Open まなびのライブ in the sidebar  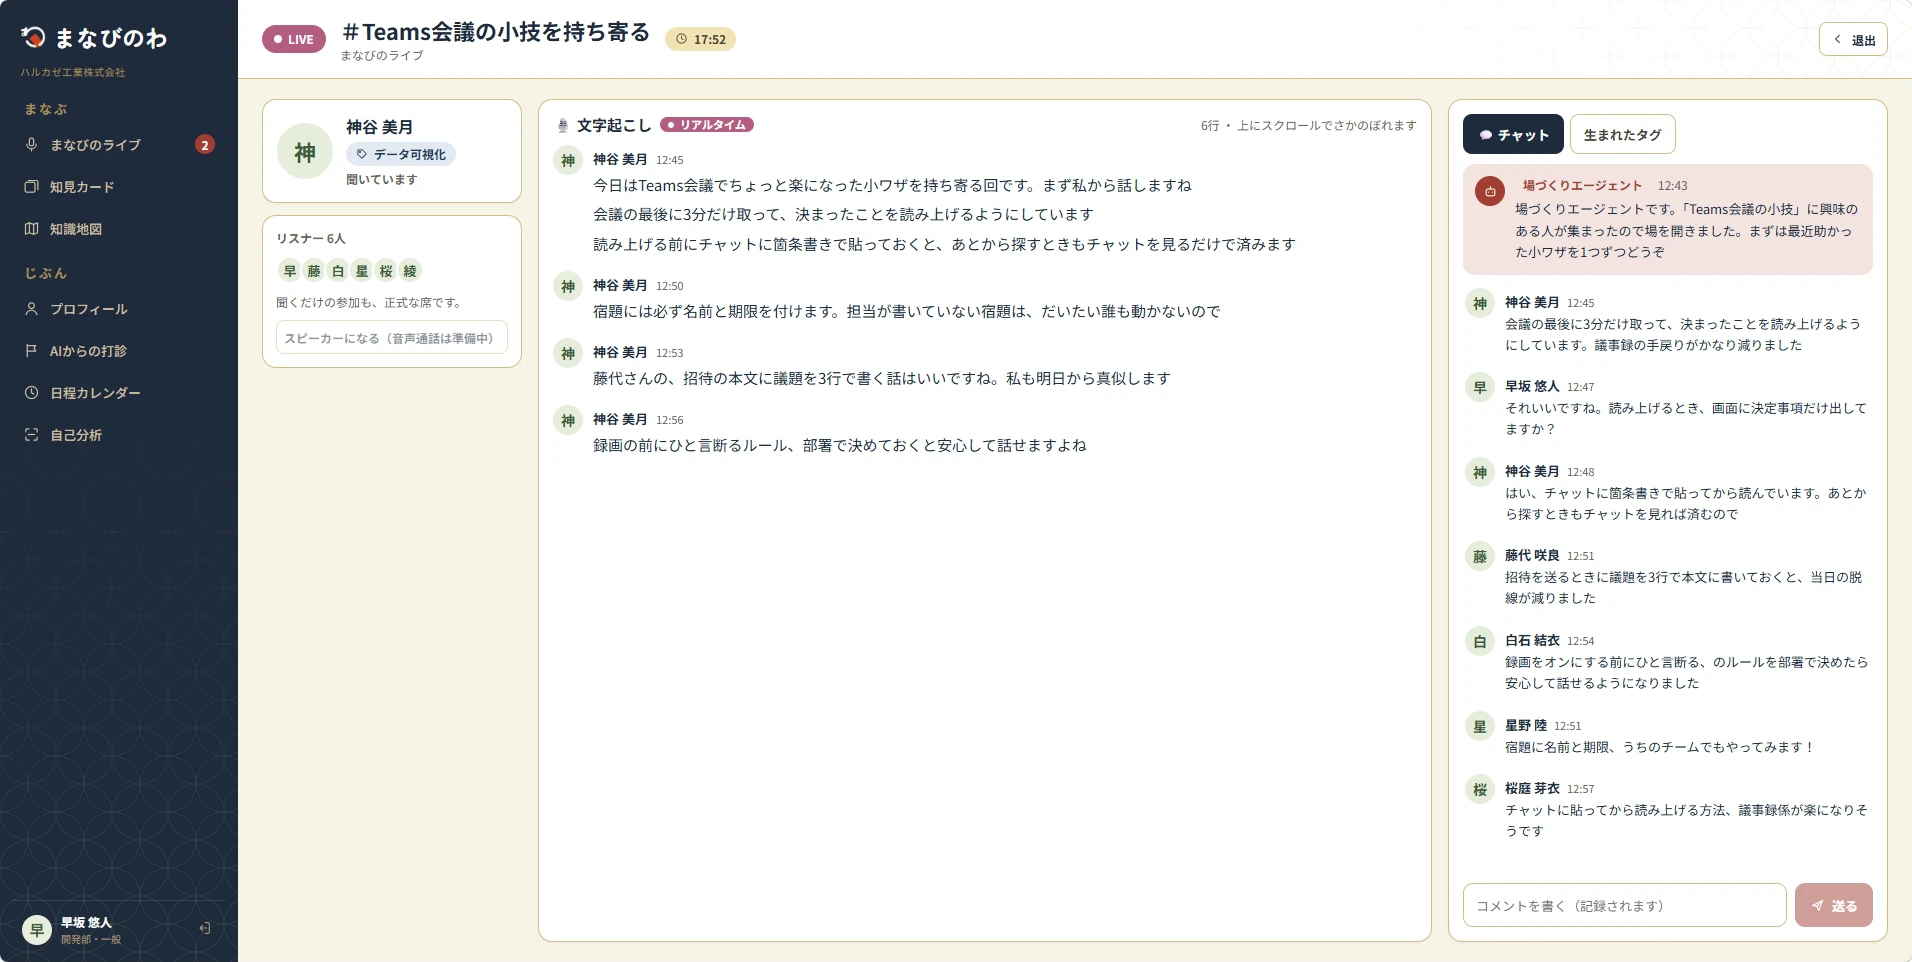[119, 145]
